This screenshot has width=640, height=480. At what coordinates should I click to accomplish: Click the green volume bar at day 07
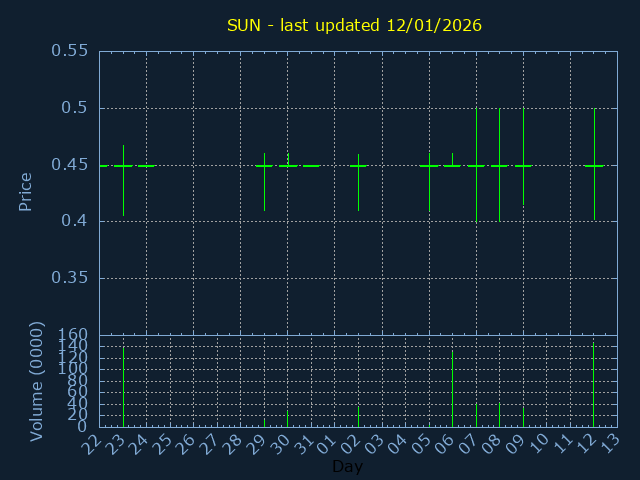476,415
